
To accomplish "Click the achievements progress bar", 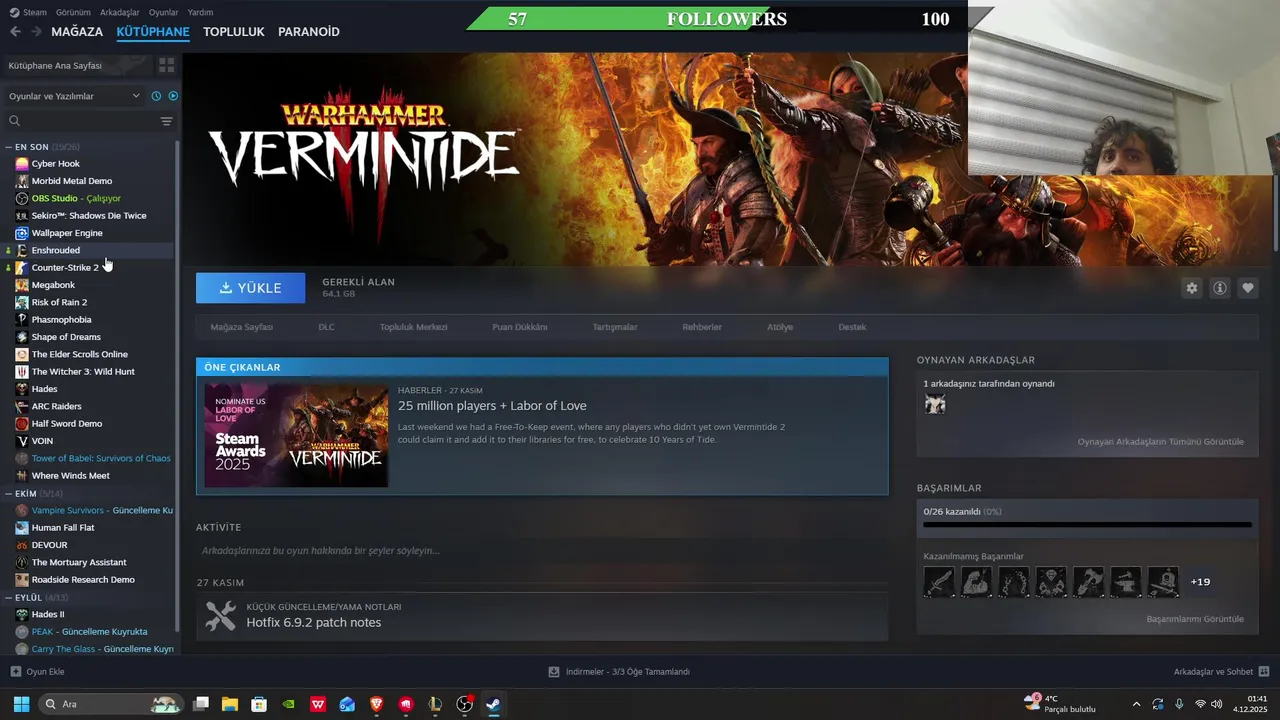I will click(x=1087, y=524).
